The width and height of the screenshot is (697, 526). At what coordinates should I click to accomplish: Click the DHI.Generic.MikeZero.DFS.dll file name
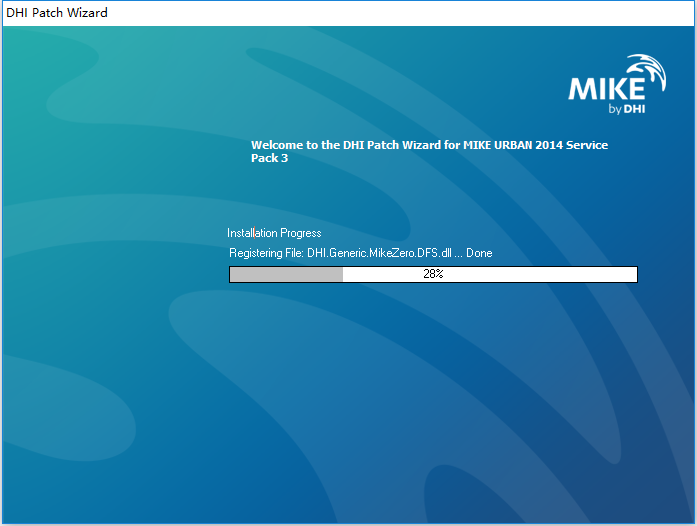coord(379,253)
